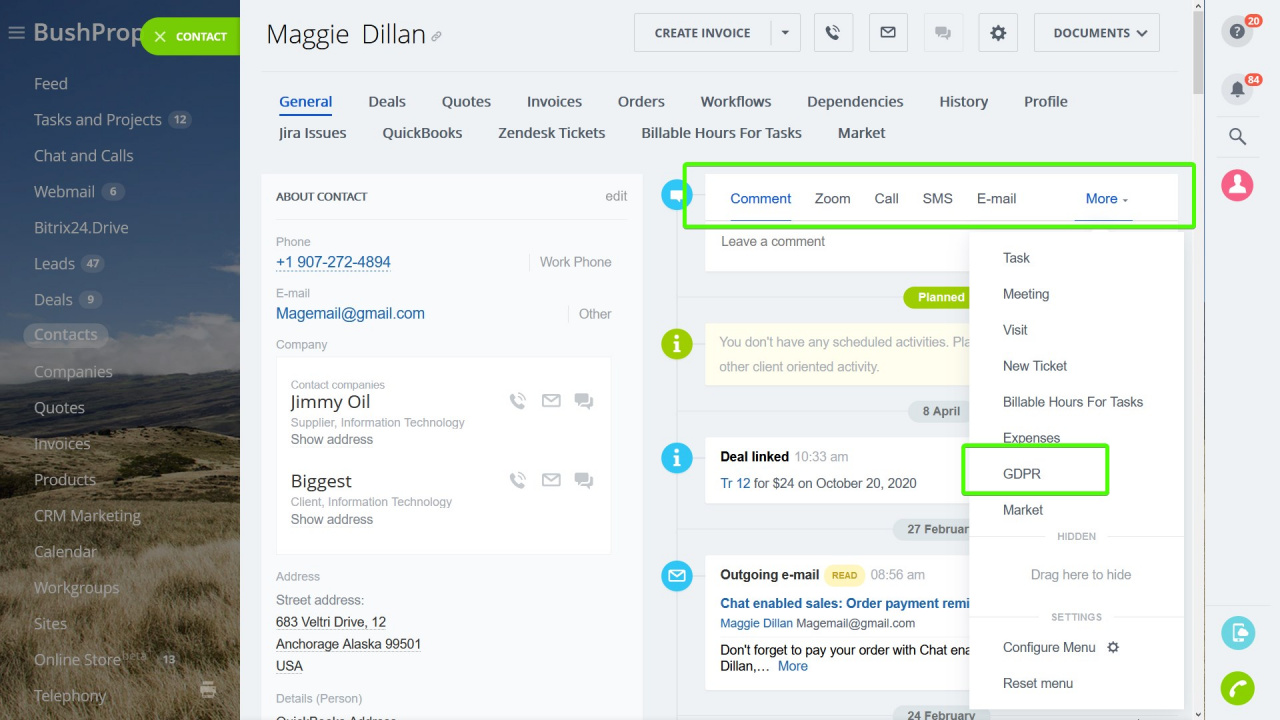Call Jimmy Oil via phone icon

click(517, 401)
